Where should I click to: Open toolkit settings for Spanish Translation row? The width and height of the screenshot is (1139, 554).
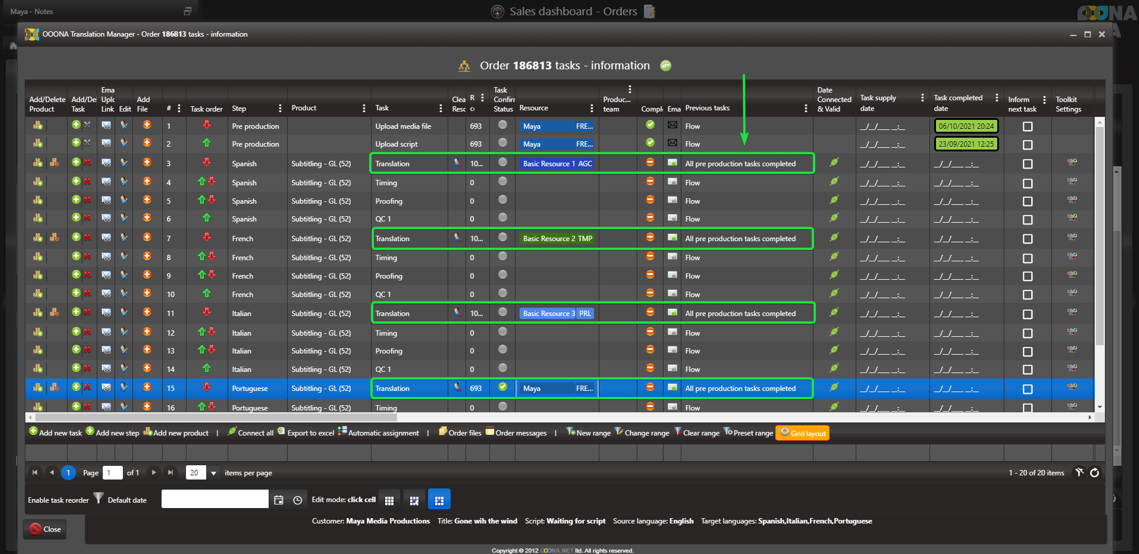(1071, 163)
